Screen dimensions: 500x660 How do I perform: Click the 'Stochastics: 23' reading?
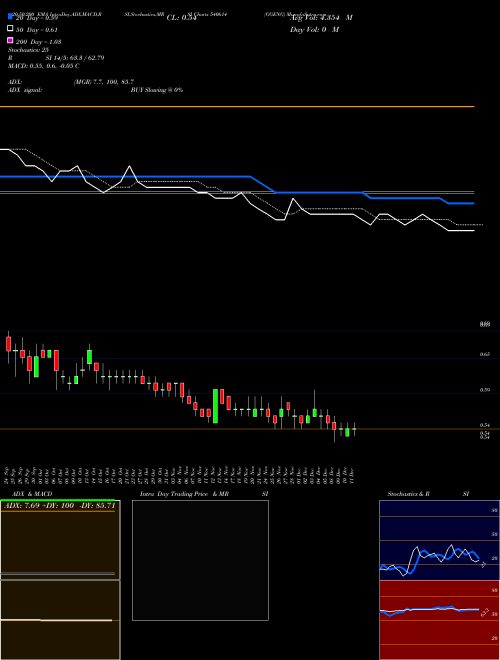28,50
